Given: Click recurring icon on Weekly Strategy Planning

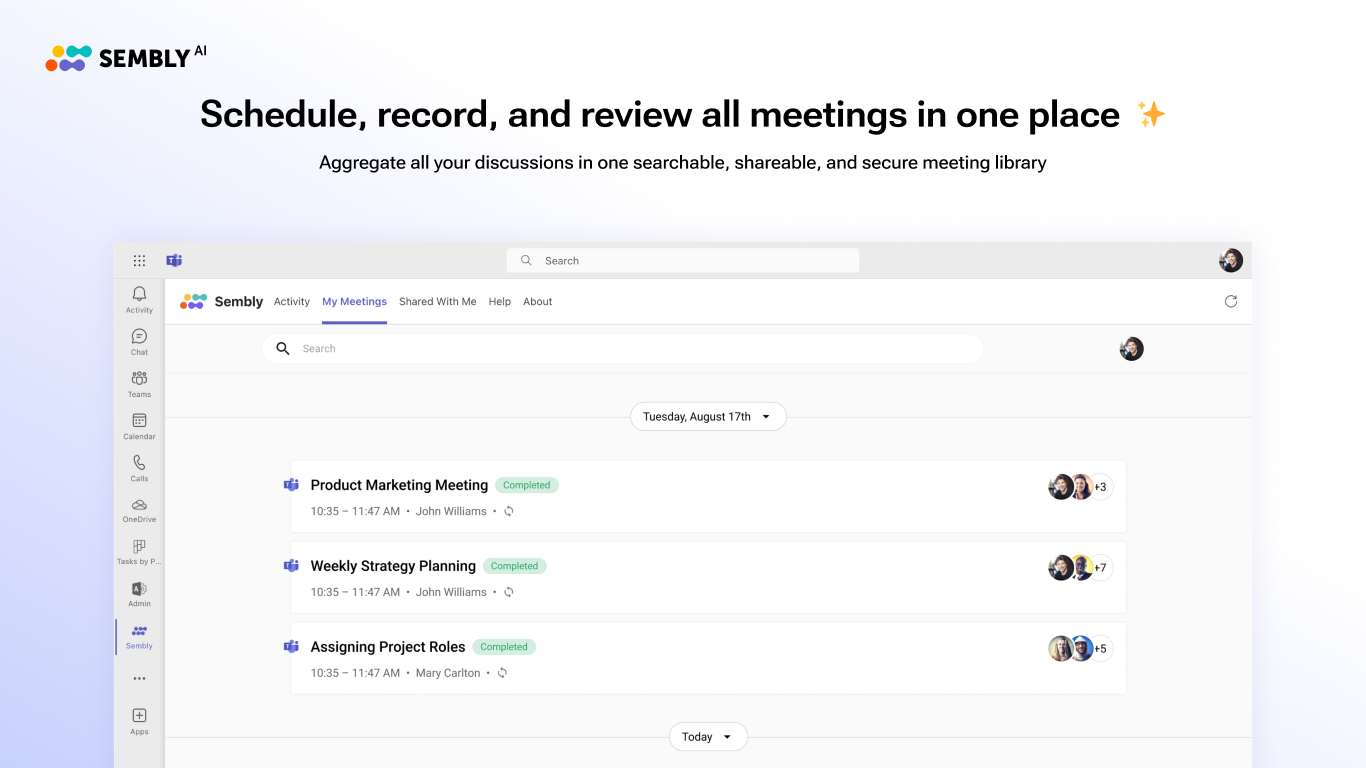Looking at the screenshot, I should coord(508,592).
